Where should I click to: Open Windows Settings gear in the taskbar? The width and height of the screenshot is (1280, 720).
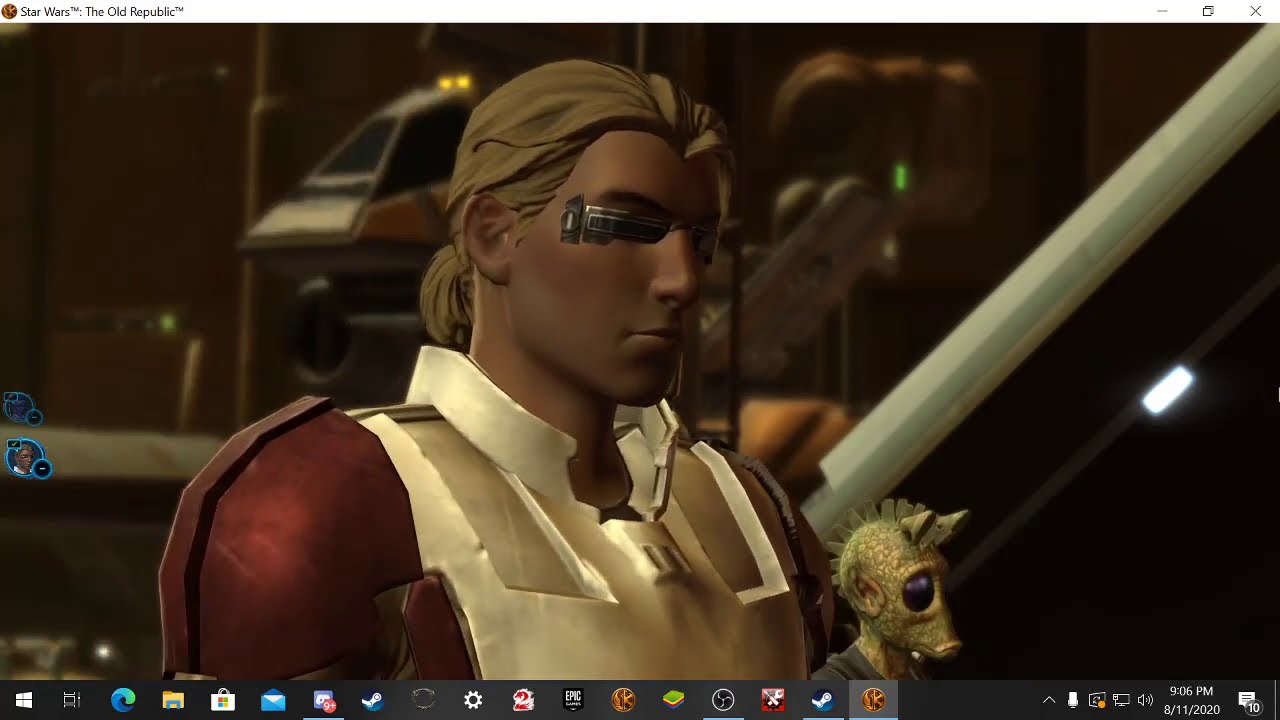[473, 700]
